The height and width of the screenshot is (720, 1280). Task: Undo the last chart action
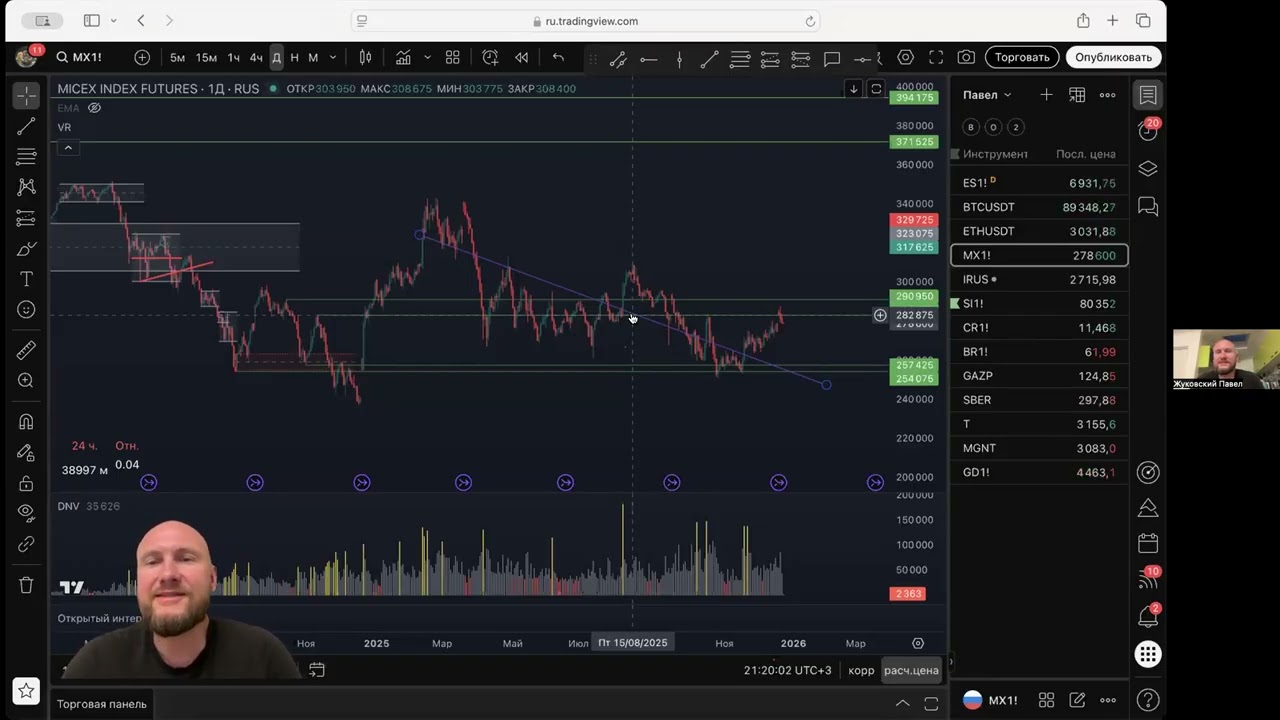pos(558,57)
